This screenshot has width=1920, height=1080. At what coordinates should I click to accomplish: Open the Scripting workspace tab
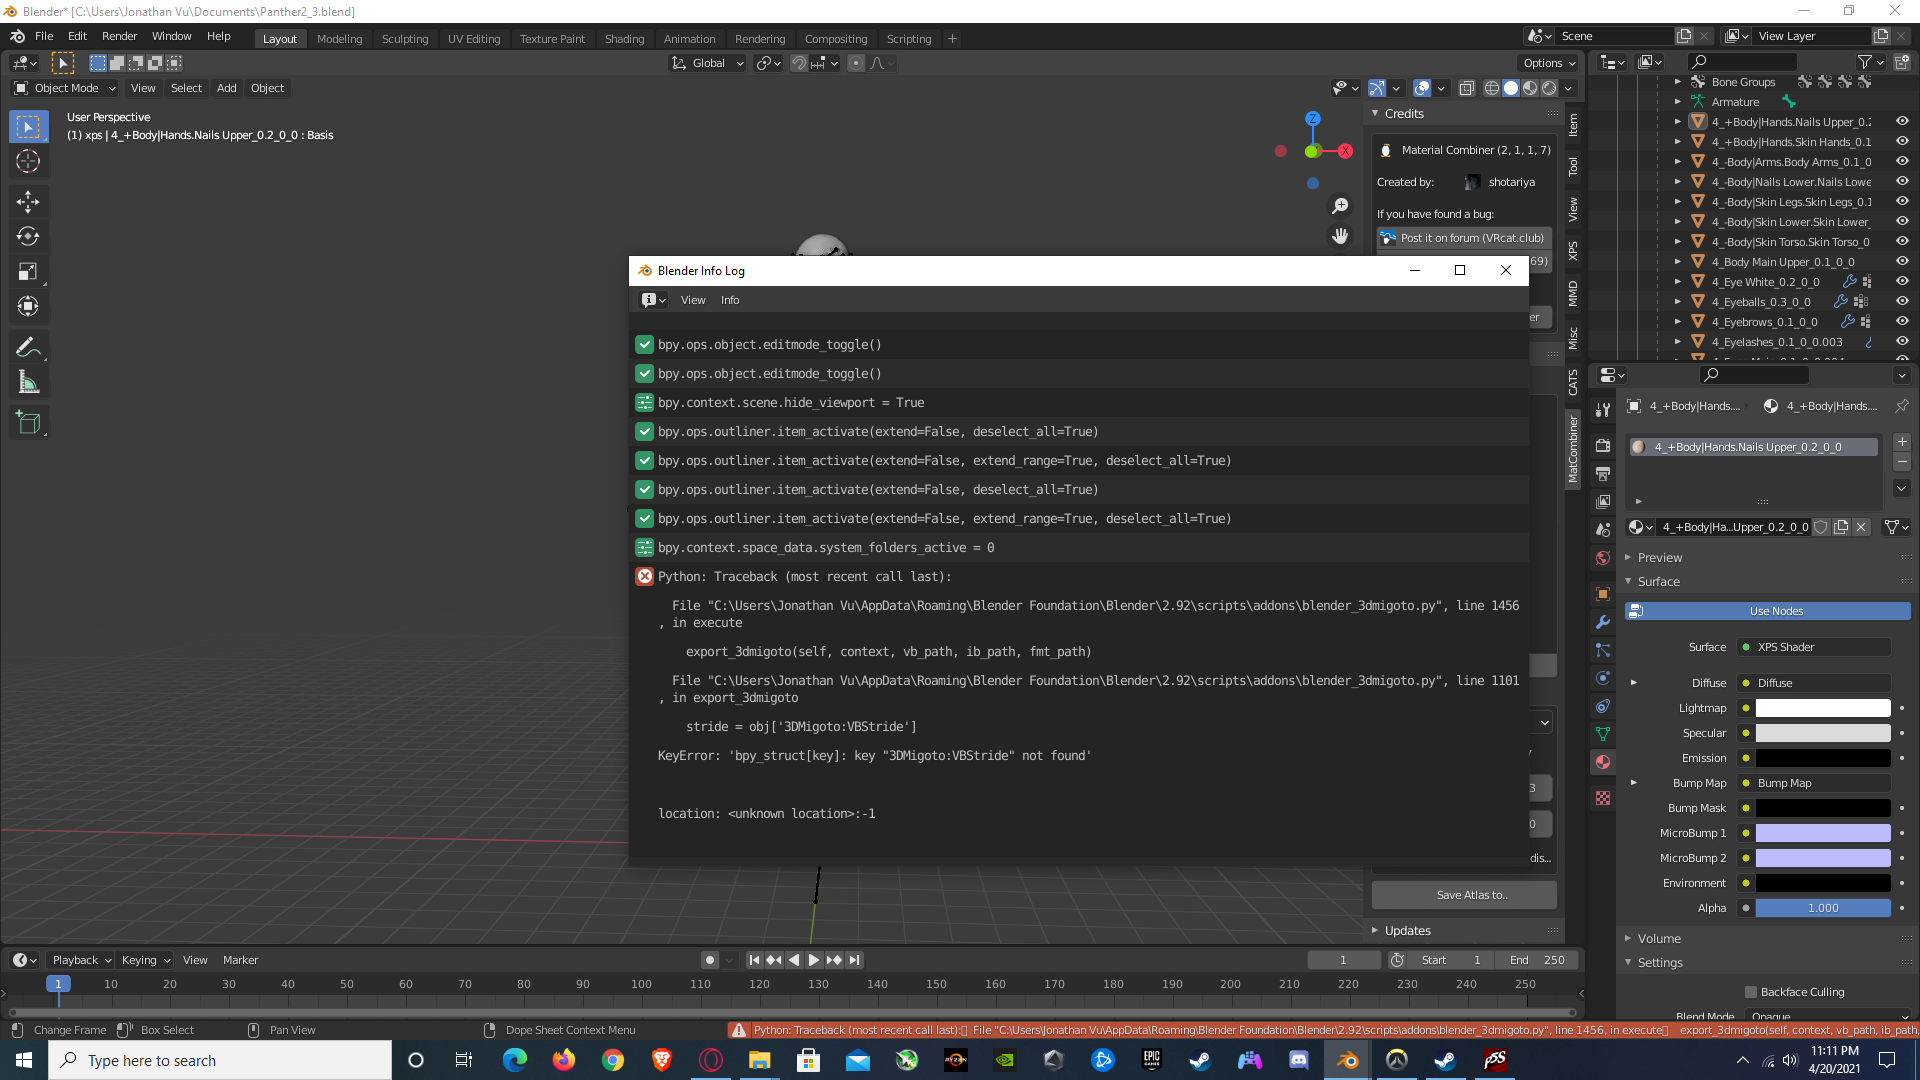(x=908, y=39)
